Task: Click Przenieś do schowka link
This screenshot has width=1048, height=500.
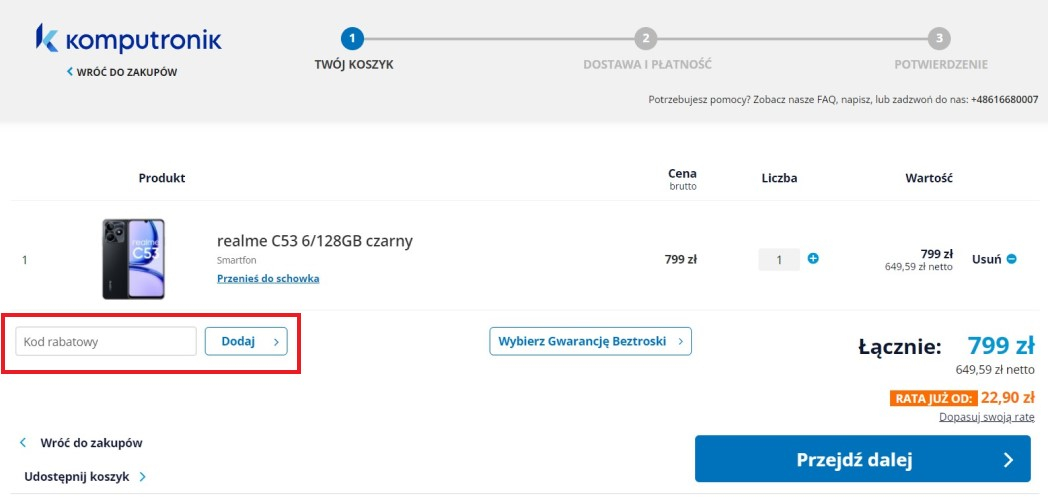Action: pos(268,278)
